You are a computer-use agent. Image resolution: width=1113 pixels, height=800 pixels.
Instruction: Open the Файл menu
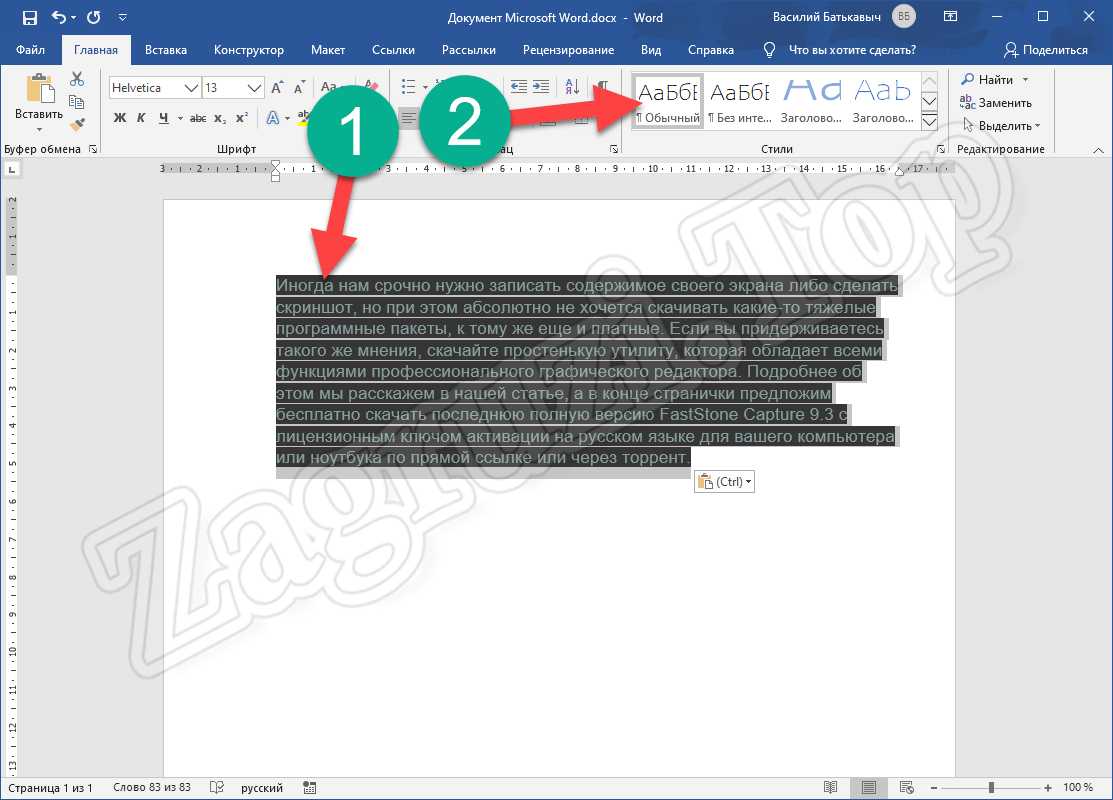[x=31, y=50]
